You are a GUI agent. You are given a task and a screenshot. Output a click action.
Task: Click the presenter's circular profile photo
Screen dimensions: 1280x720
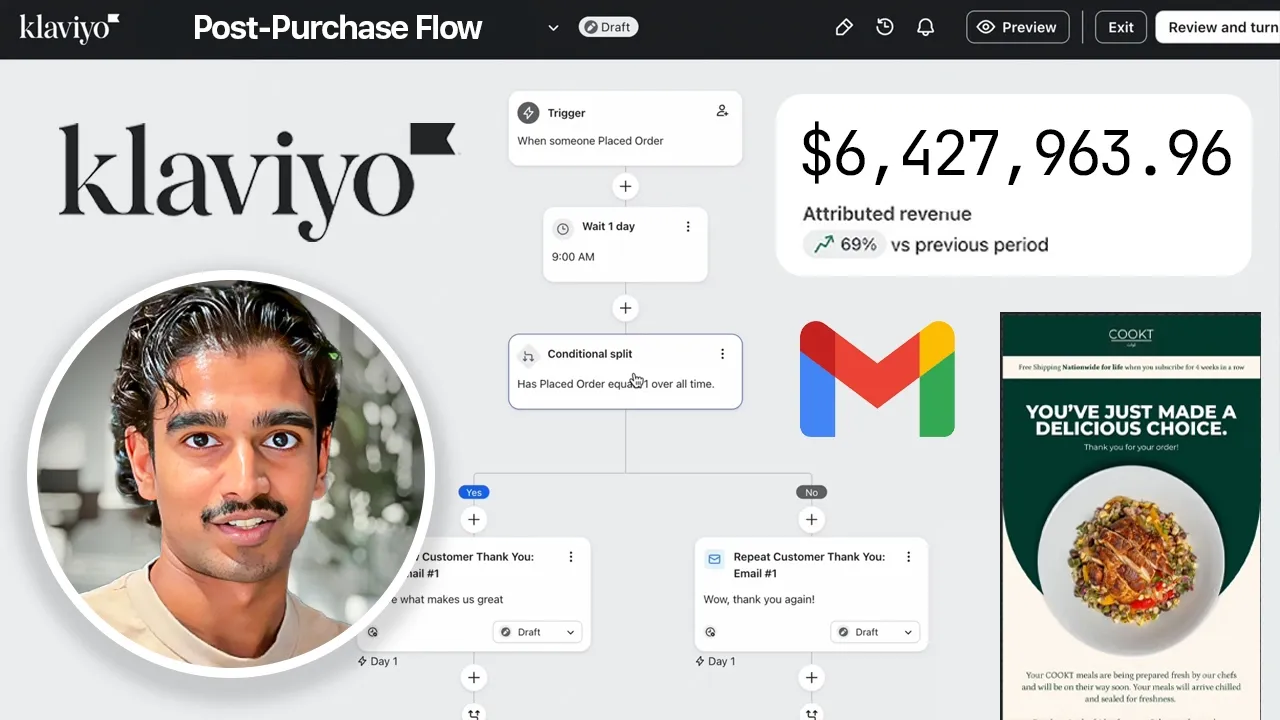click(231, 473)
